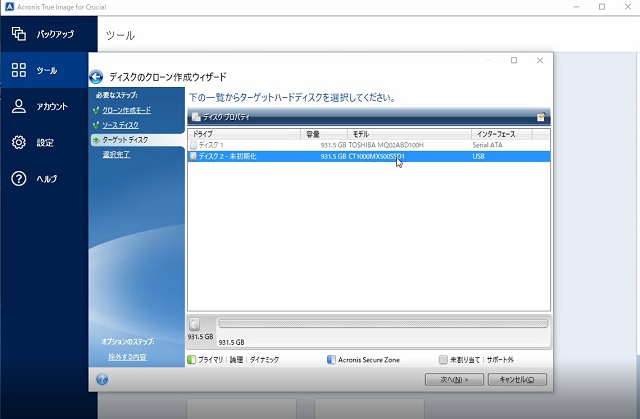
Task: Select the ディスク 1 row
Action: pos(369,145)
